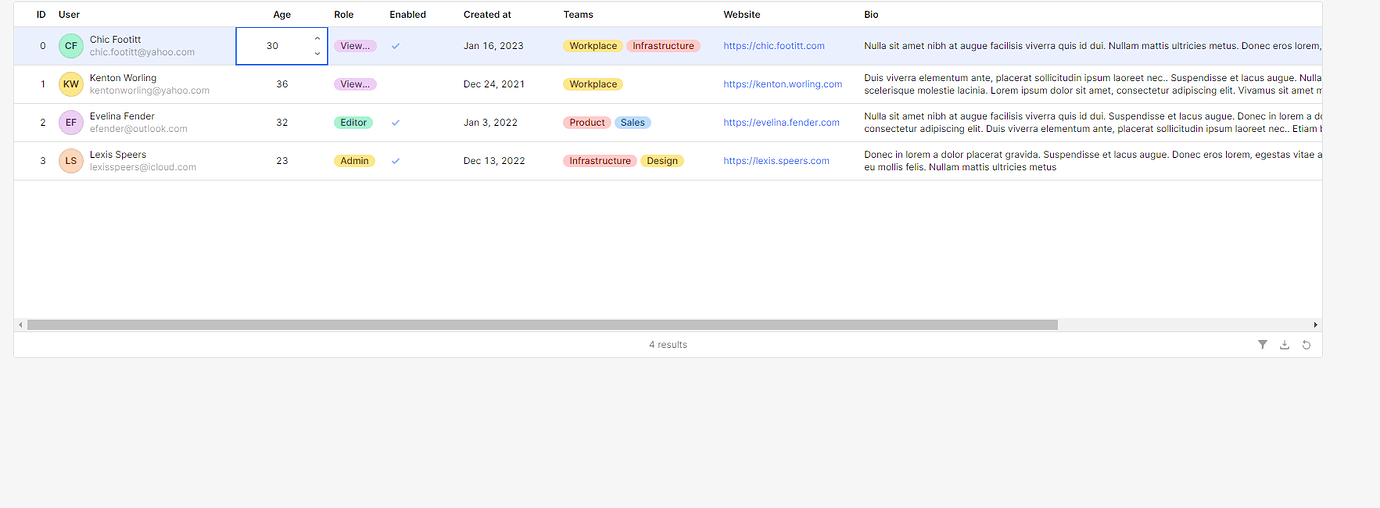The image size is (1380, 508).
Task: Click the CF avatar for Chic Footitt
Action: [70, 46]
